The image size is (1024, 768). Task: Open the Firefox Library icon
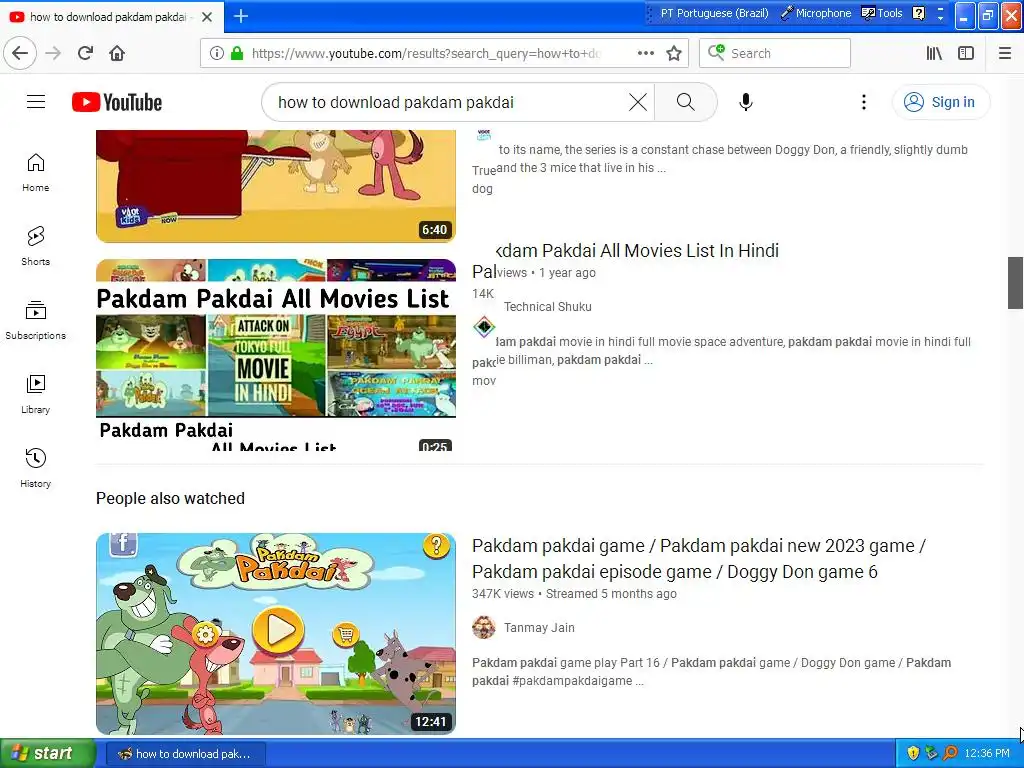point(934,53)
